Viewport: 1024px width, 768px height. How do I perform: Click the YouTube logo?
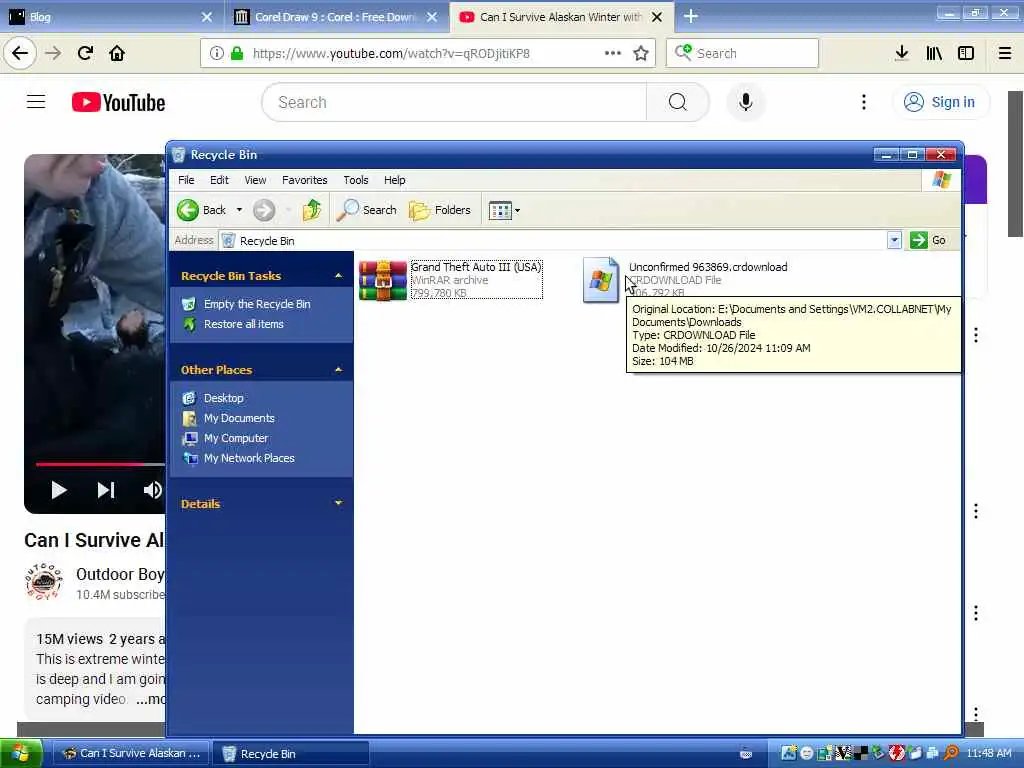click(x=118, y=103)
